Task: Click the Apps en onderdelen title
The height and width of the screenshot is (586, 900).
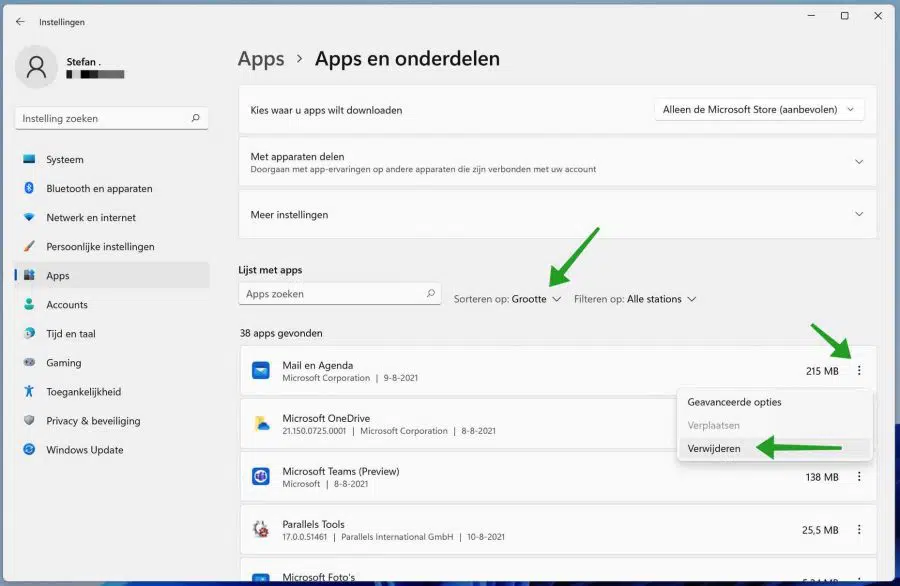Action: [x=407, y=59]
